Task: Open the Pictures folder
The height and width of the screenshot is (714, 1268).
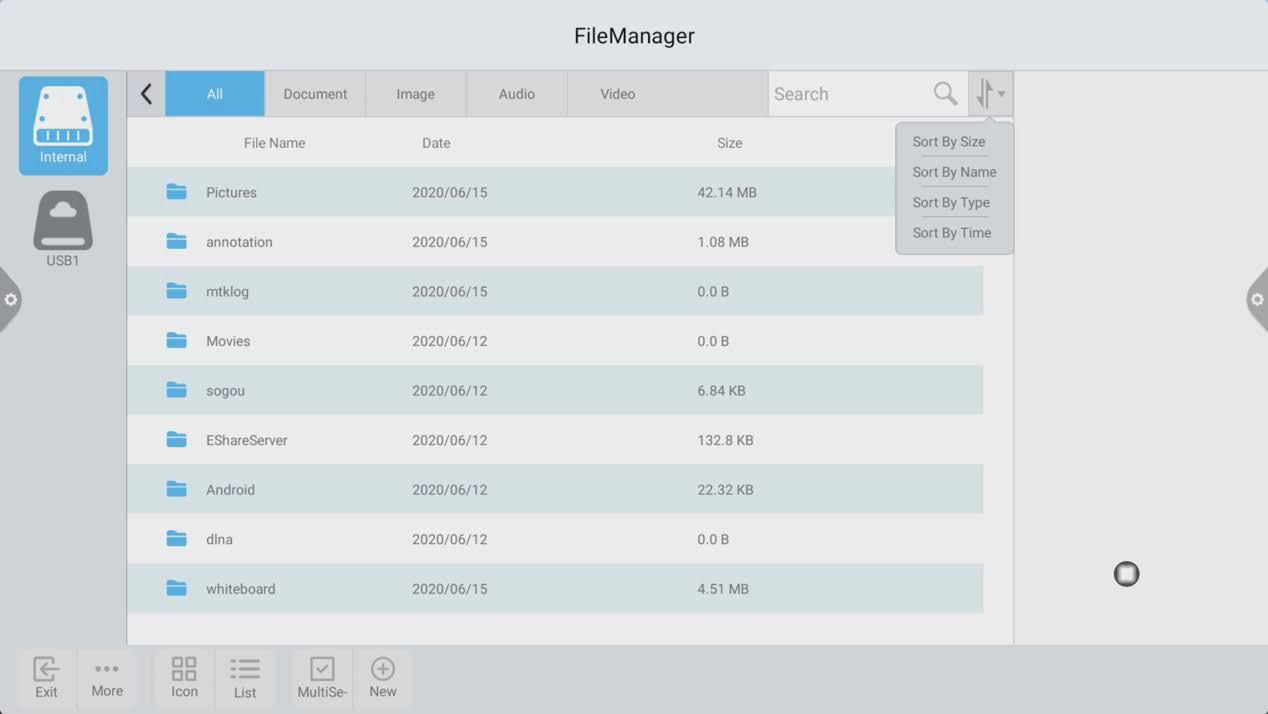Action: 231,192
